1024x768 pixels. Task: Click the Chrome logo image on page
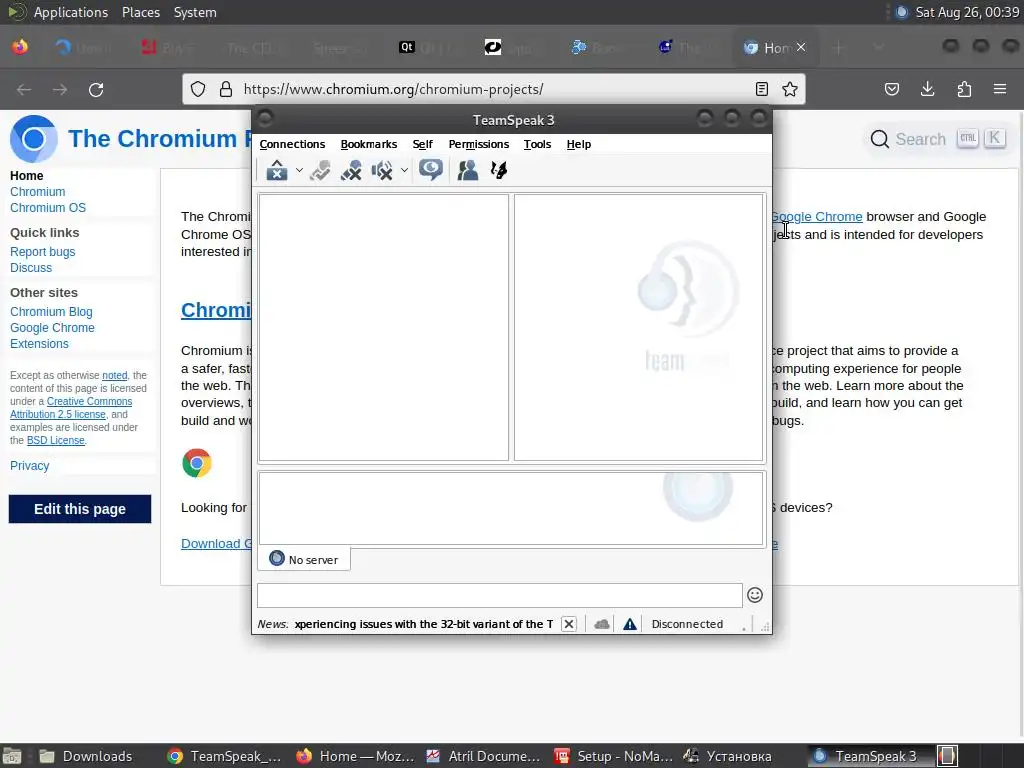[197, 463]
